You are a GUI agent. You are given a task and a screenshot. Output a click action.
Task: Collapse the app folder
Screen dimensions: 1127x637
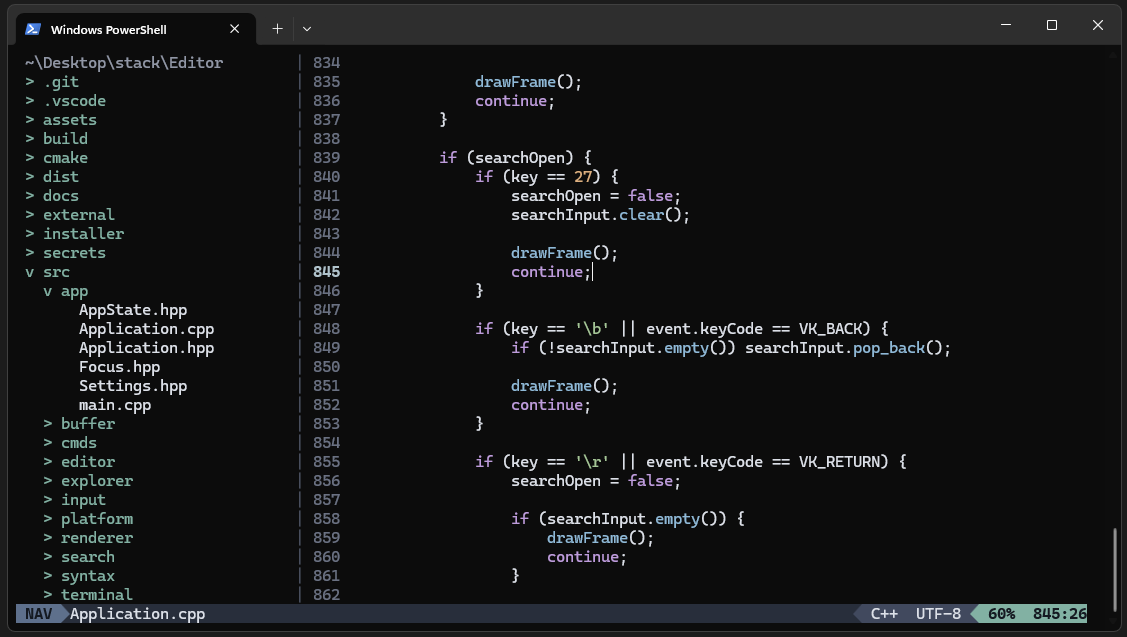[65, 291]
